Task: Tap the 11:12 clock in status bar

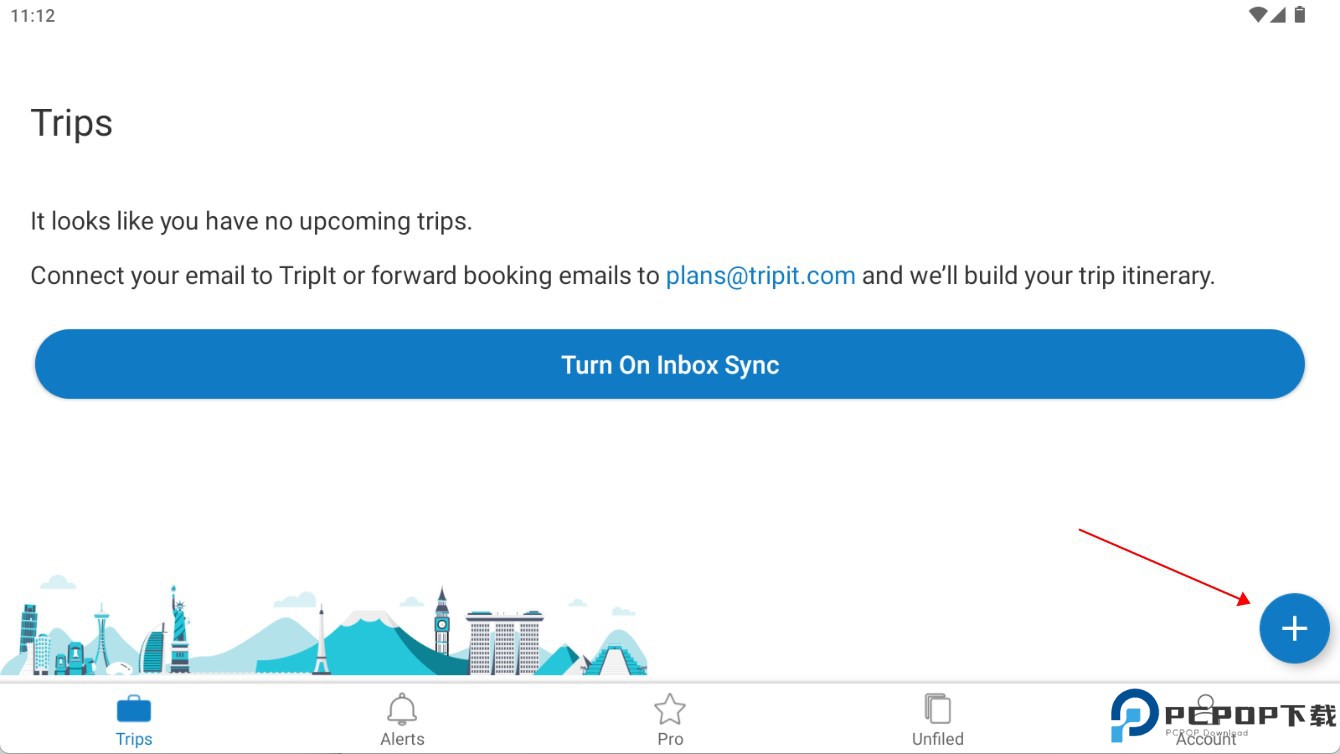Action: pos(33,16)
